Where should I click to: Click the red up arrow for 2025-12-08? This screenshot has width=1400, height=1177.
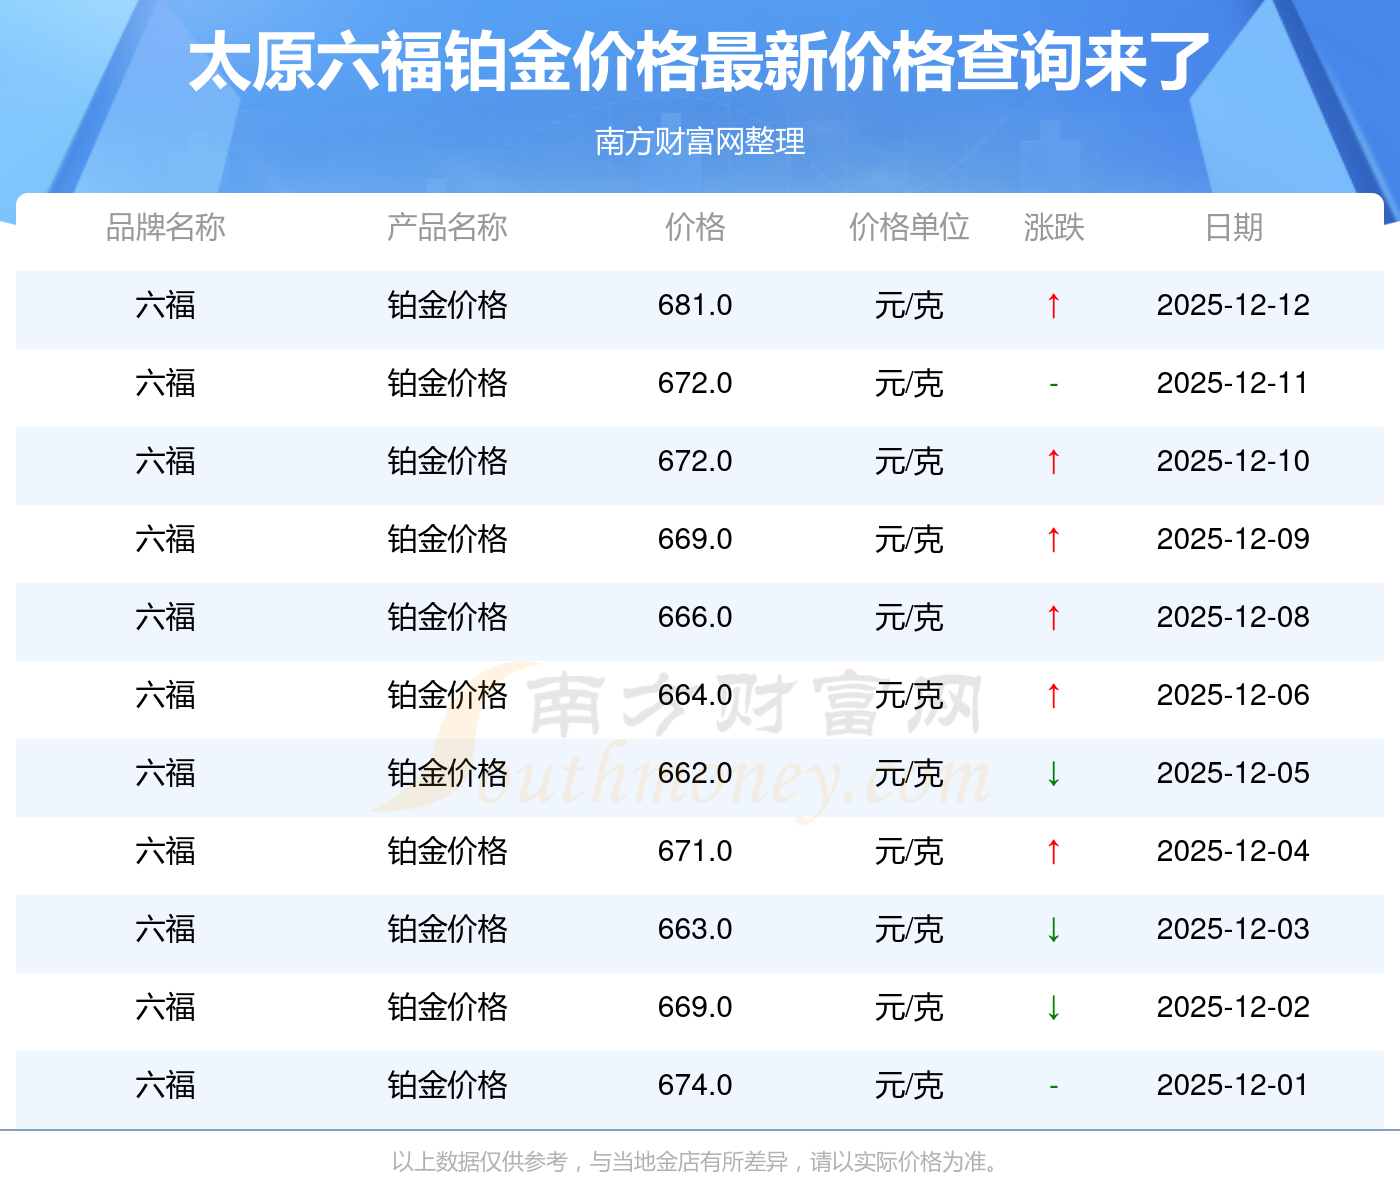(x=1053, y=618)
